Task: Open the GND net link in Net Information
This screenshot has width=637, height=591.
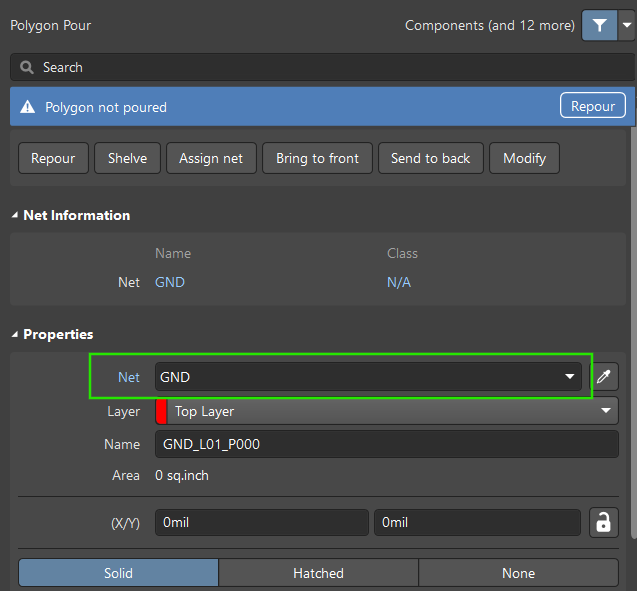Action: pos(170,282)
